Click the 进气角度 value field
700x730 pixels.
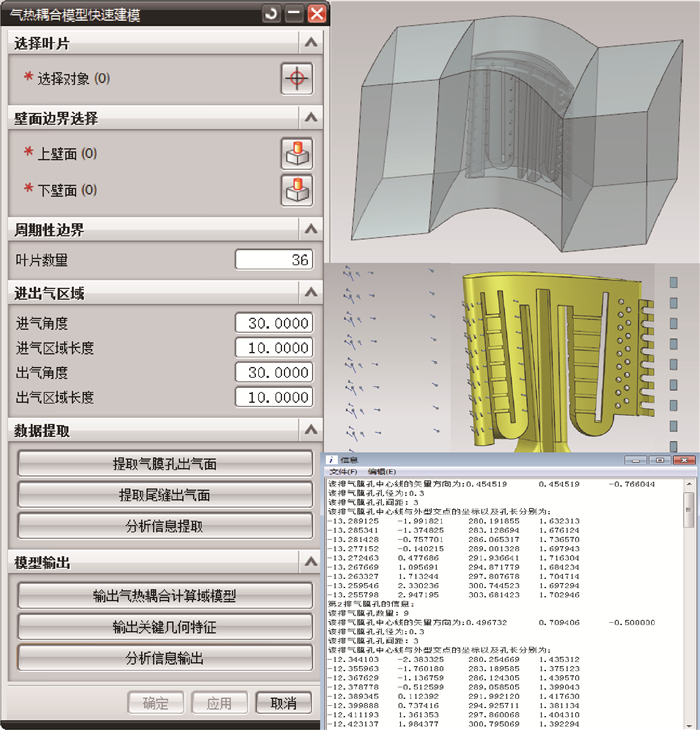(x=273, y=323)
